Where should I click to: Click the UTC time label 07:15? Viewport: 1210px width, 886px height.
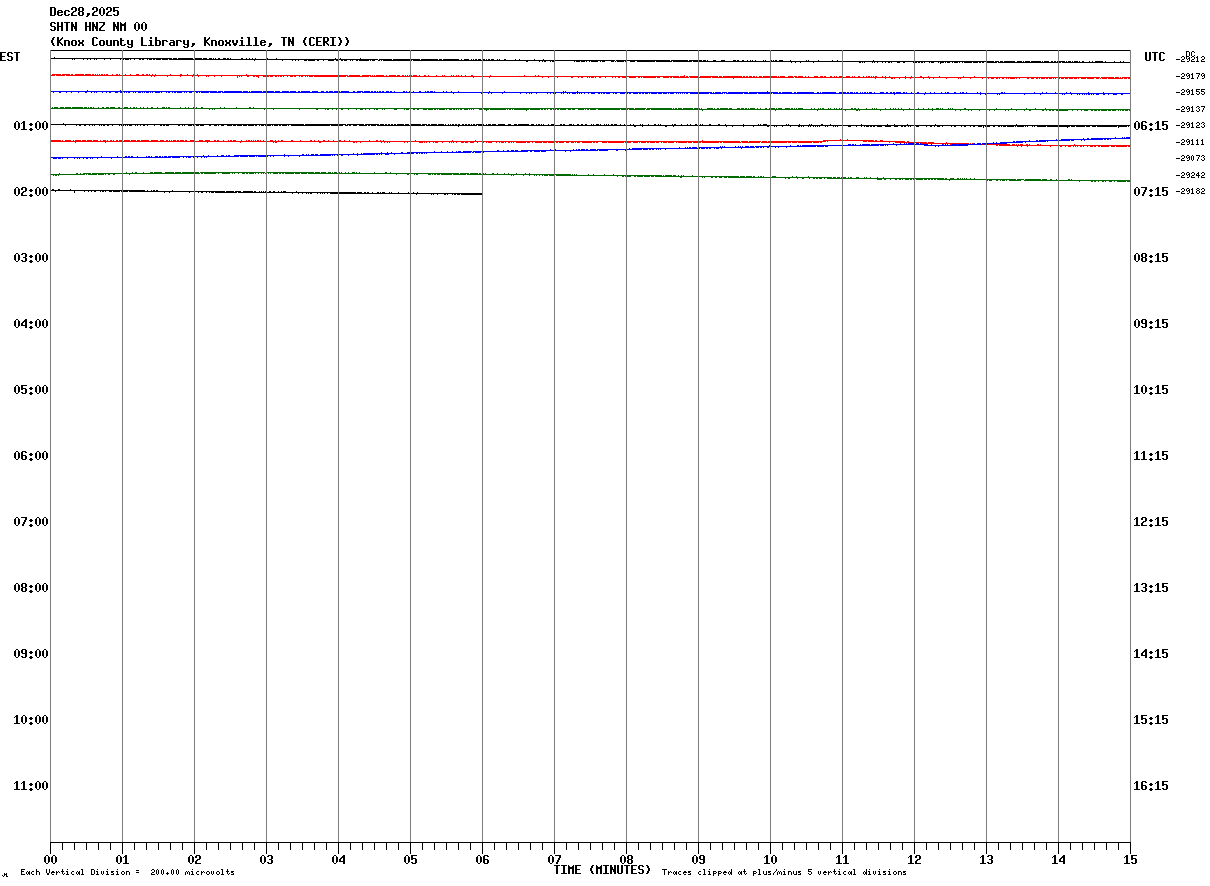coord(1151,192)
